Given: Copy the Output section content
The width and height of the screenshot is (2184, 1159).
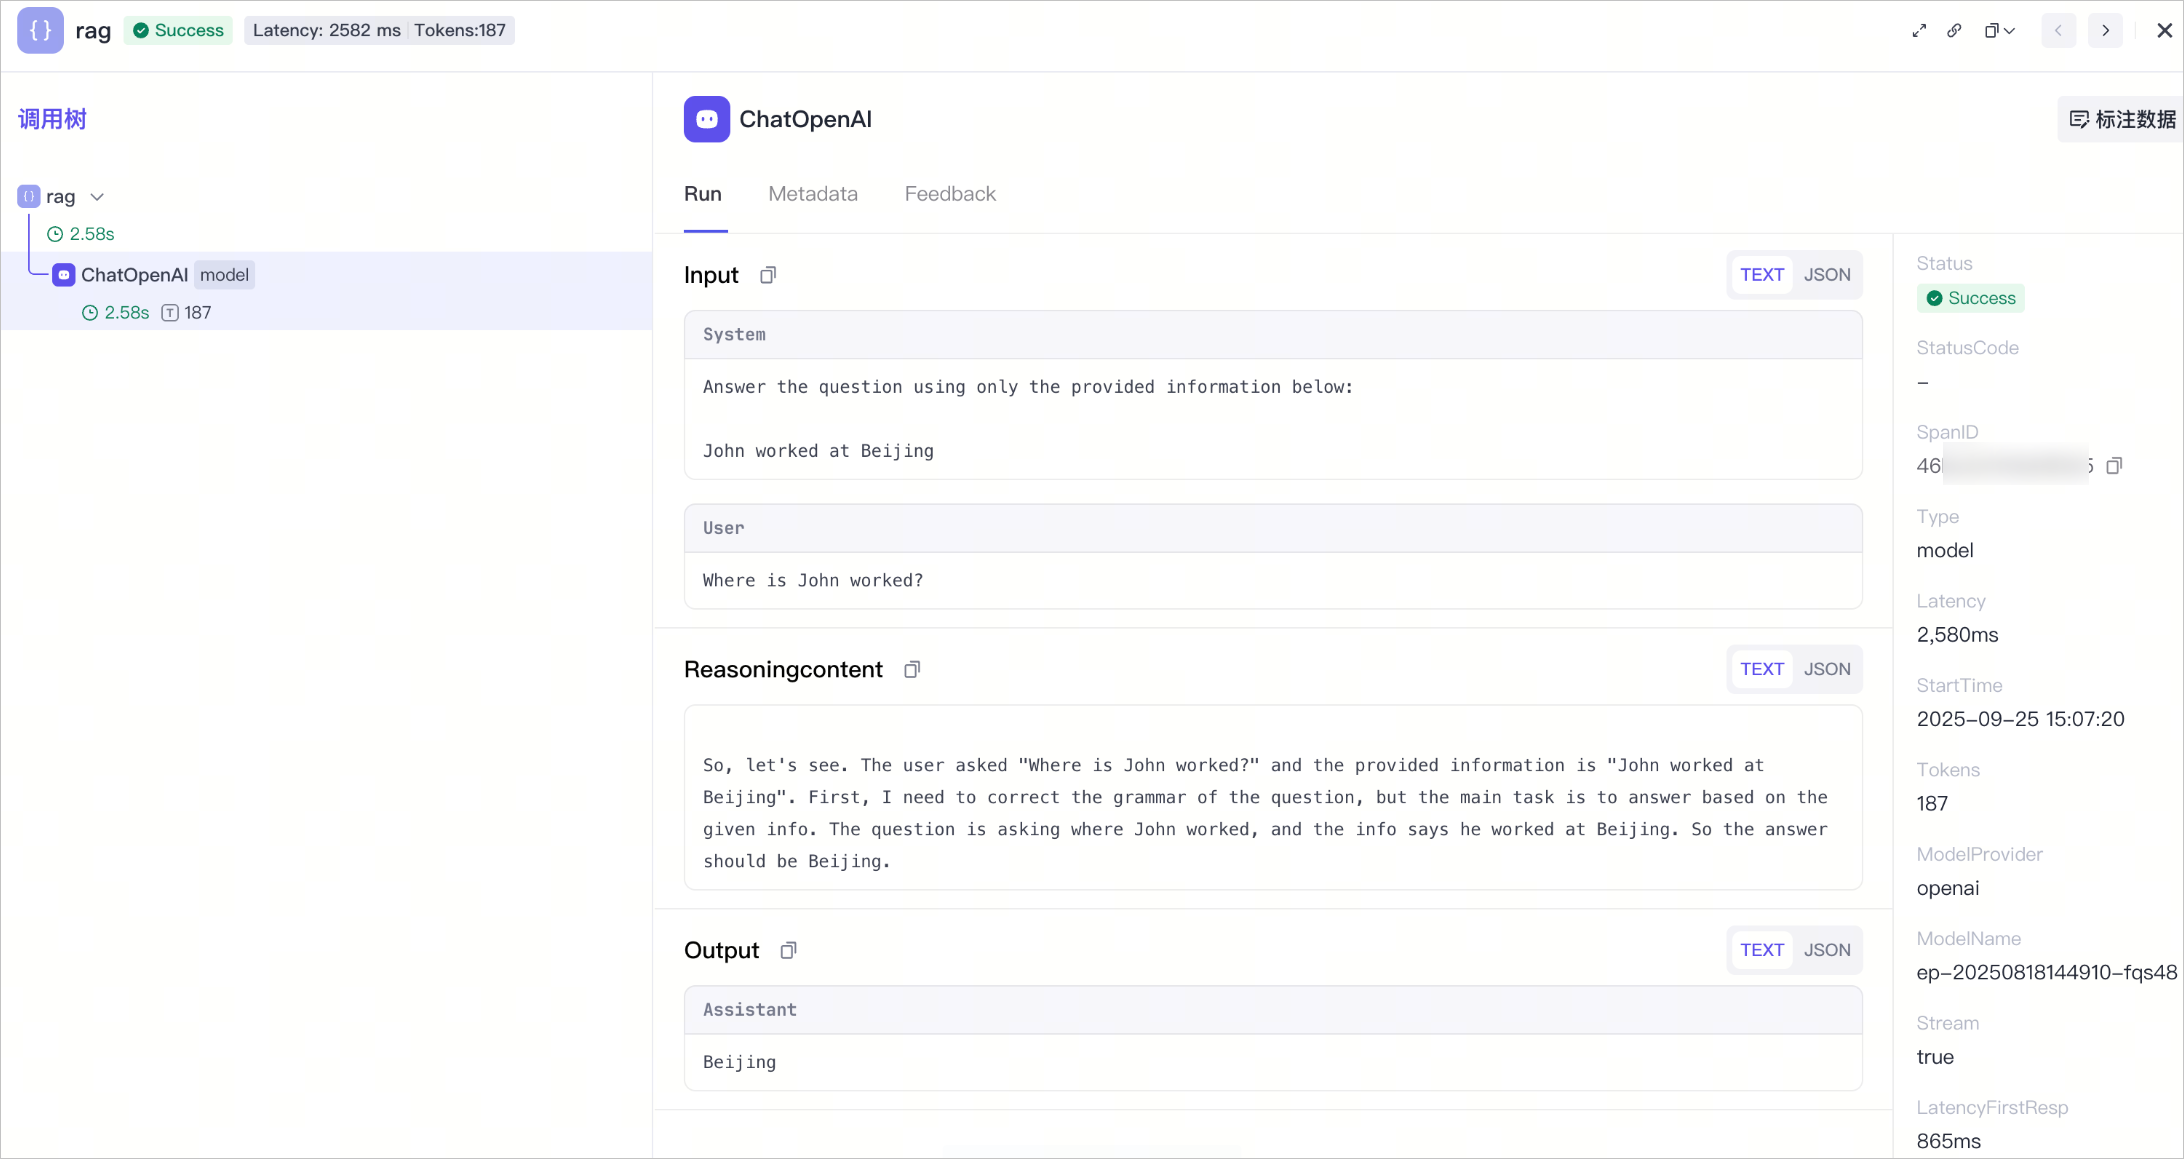Looking at the screenshot, I should pyautogui.click(x=788, y=951).
